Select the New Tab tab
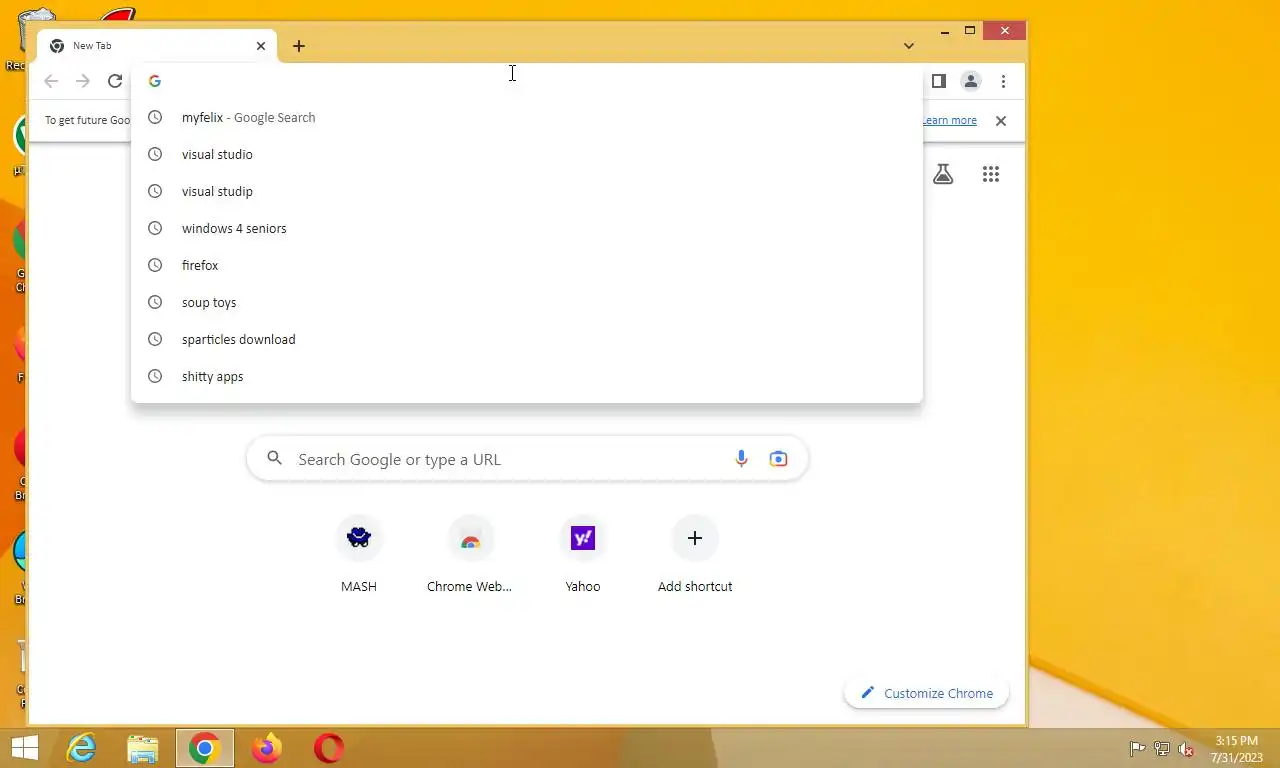The width and height of the screenshot is (1280, 768). click(x=156, y=46)
